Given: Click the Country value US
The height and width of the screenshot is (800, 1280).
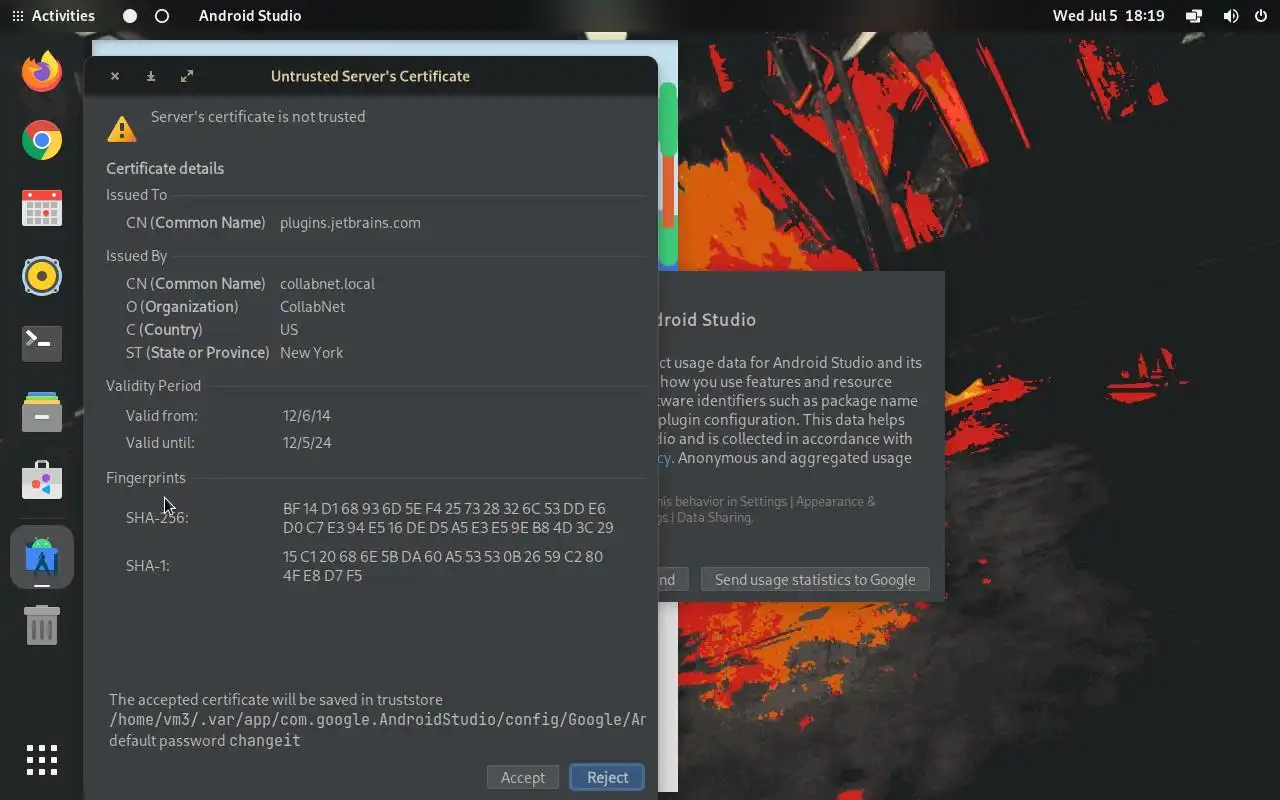Looking at the screenshot, I should 289,329.
